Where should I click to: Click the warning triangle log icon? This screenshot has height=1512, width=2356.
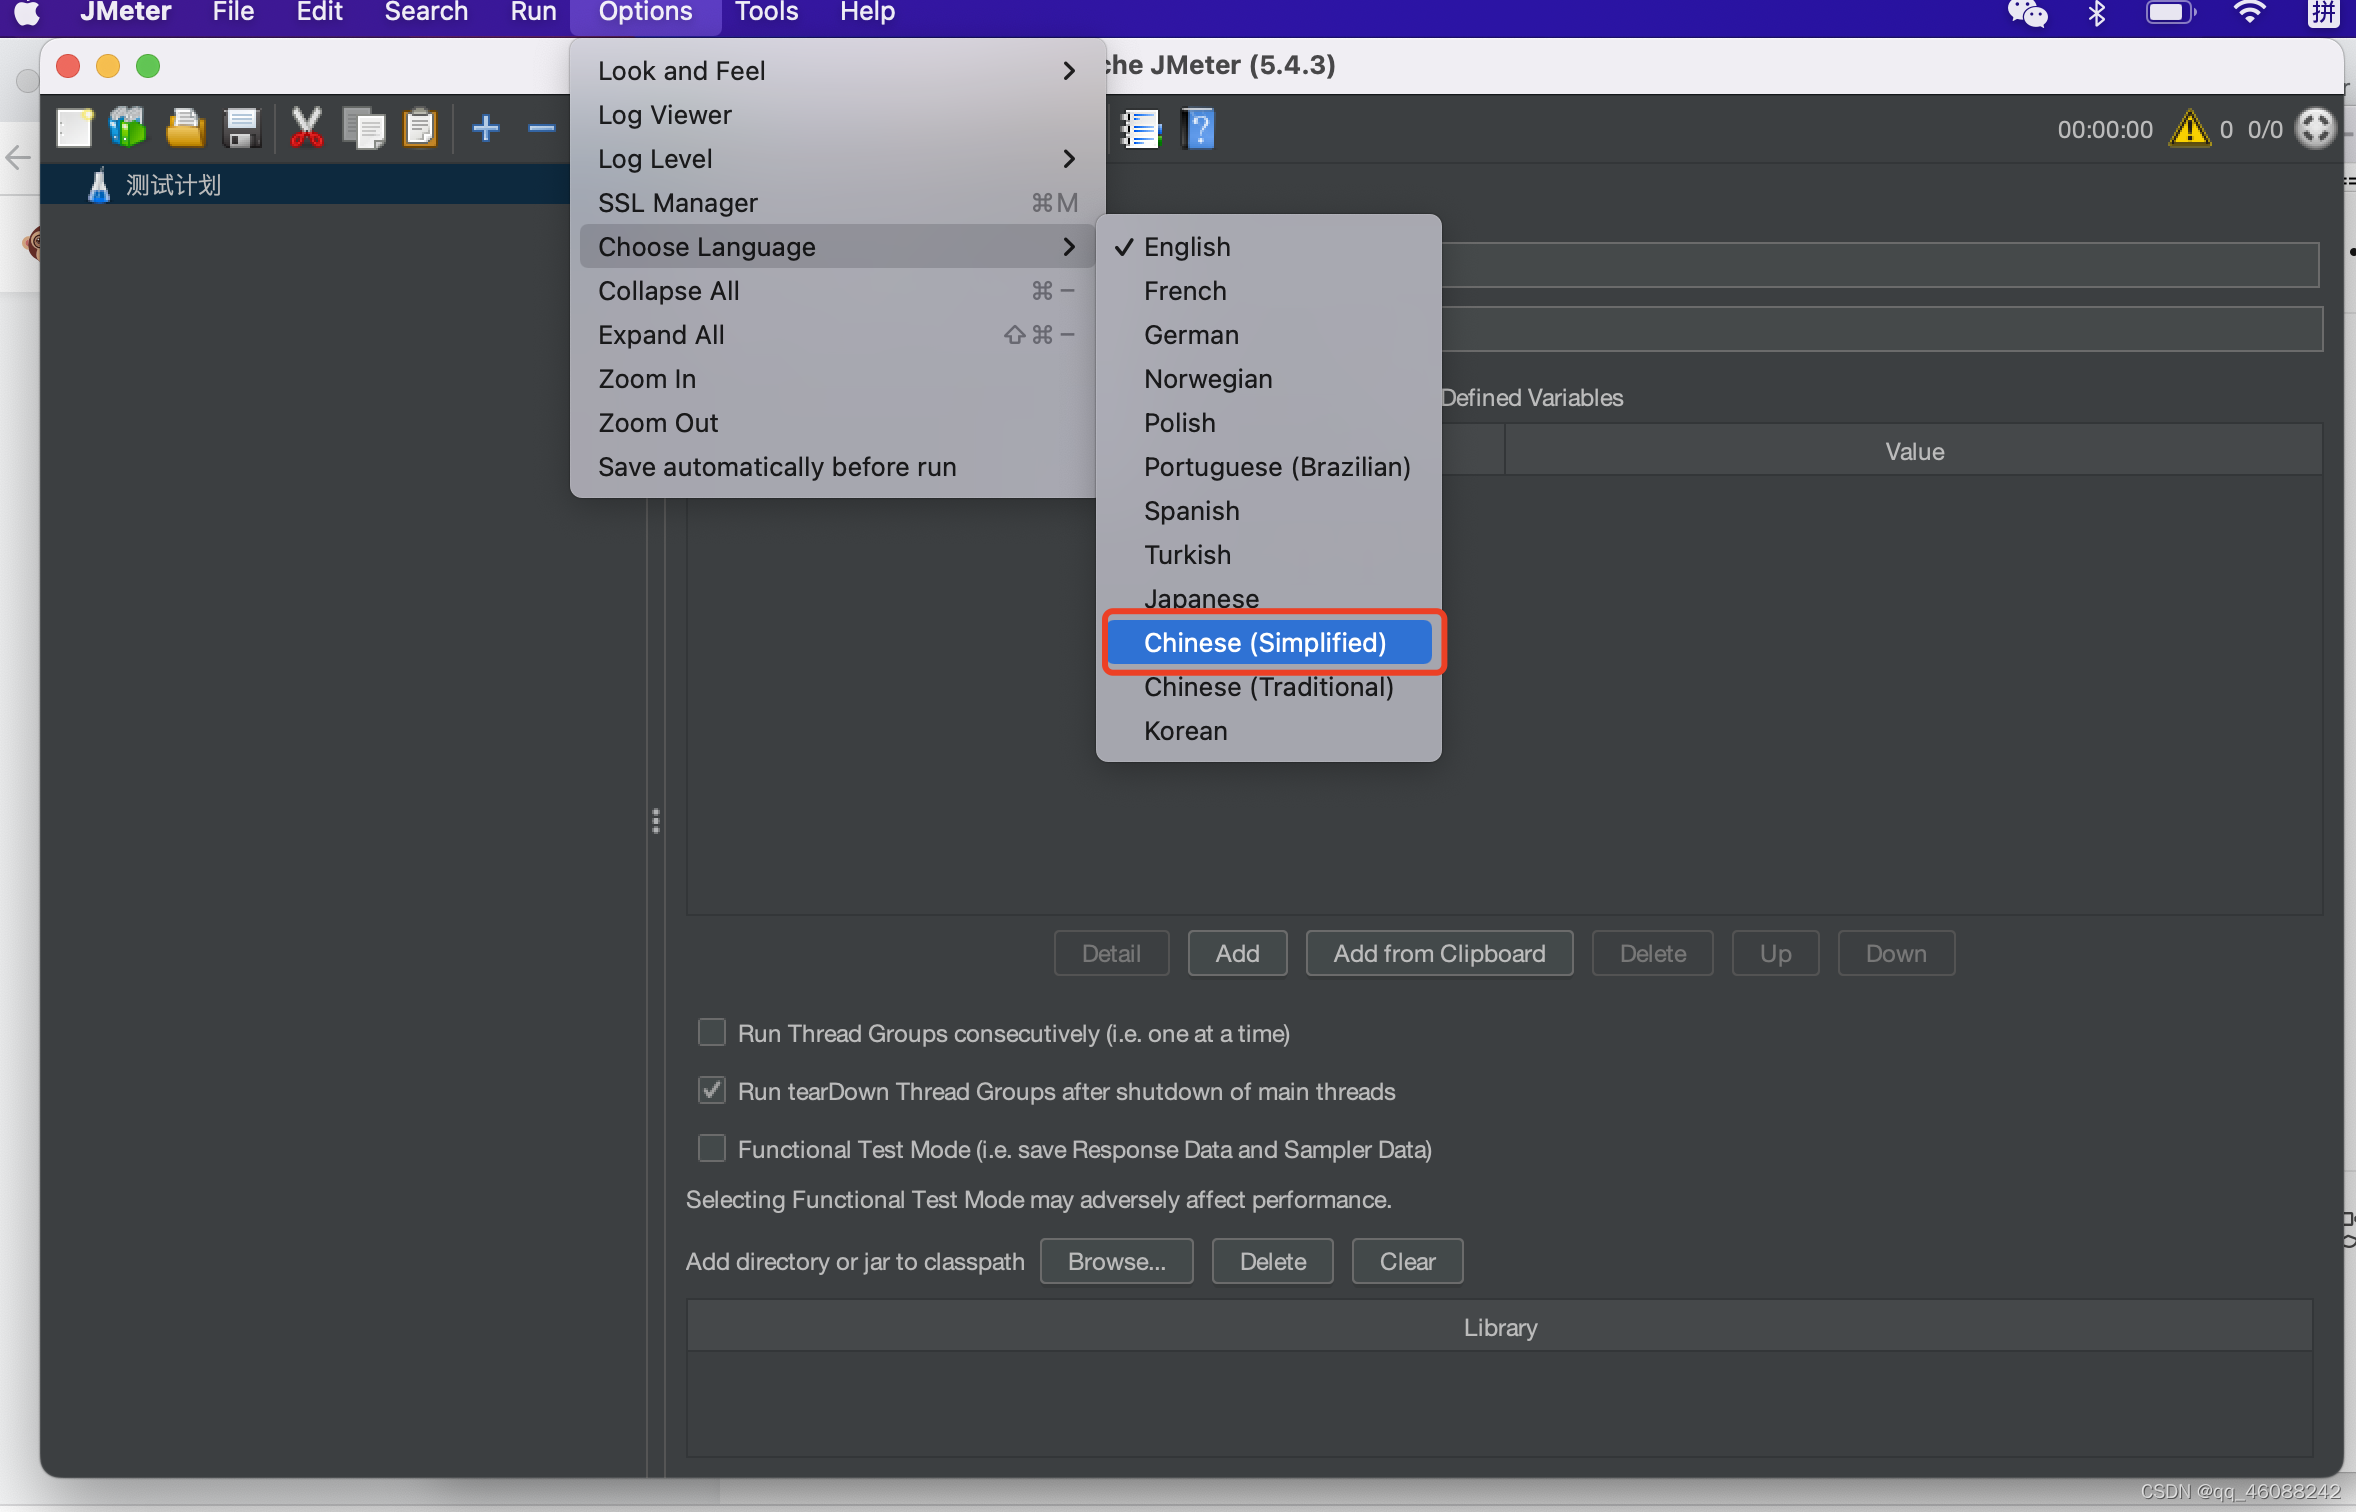2189,129
